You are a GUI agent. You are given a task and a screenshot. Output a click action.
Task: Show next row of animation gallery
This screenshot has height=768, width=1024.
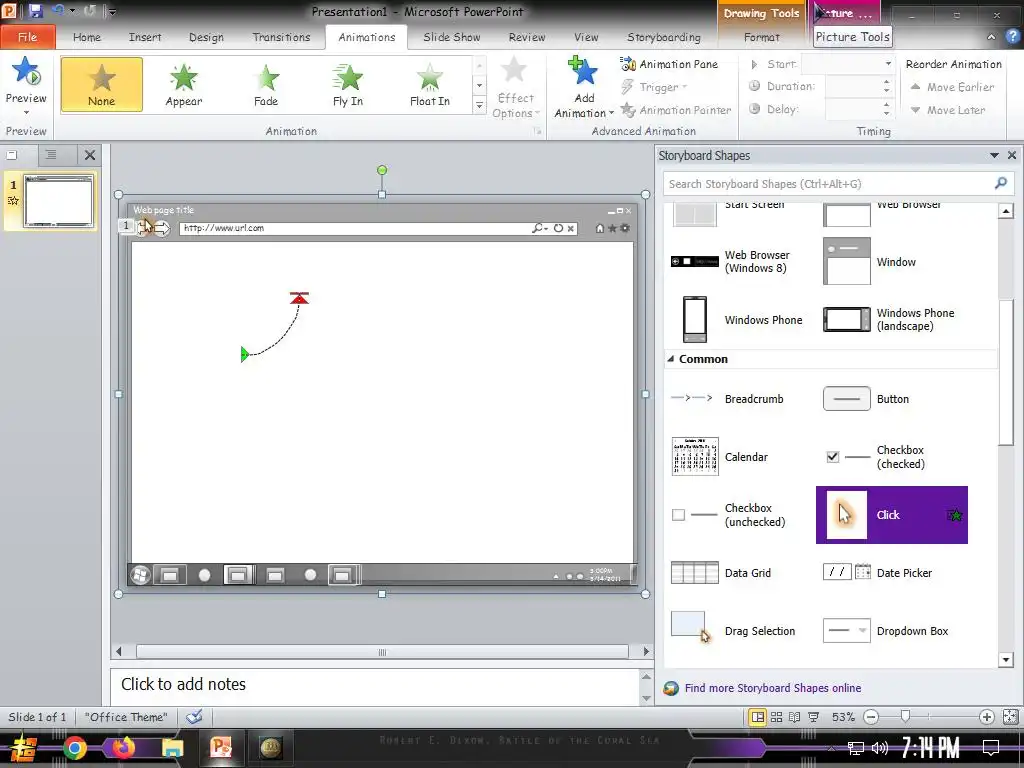click(479, 85)
